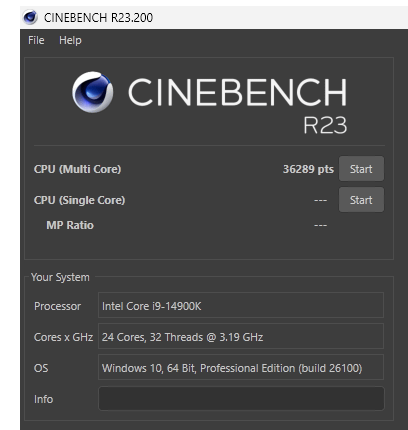Click the 36289 pts score
Image resolution: width=408 pixels, height=430 pixels.
(x=308, y=169)
